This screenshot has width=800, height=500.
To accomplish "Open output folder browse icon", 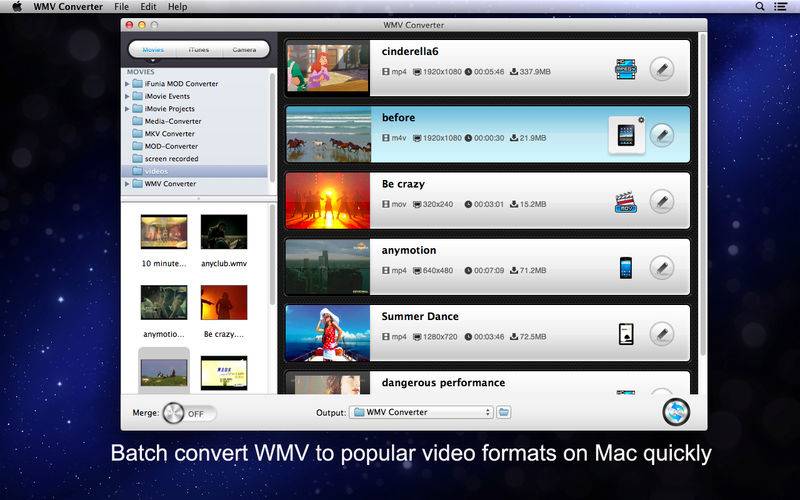I will (504, 412).
